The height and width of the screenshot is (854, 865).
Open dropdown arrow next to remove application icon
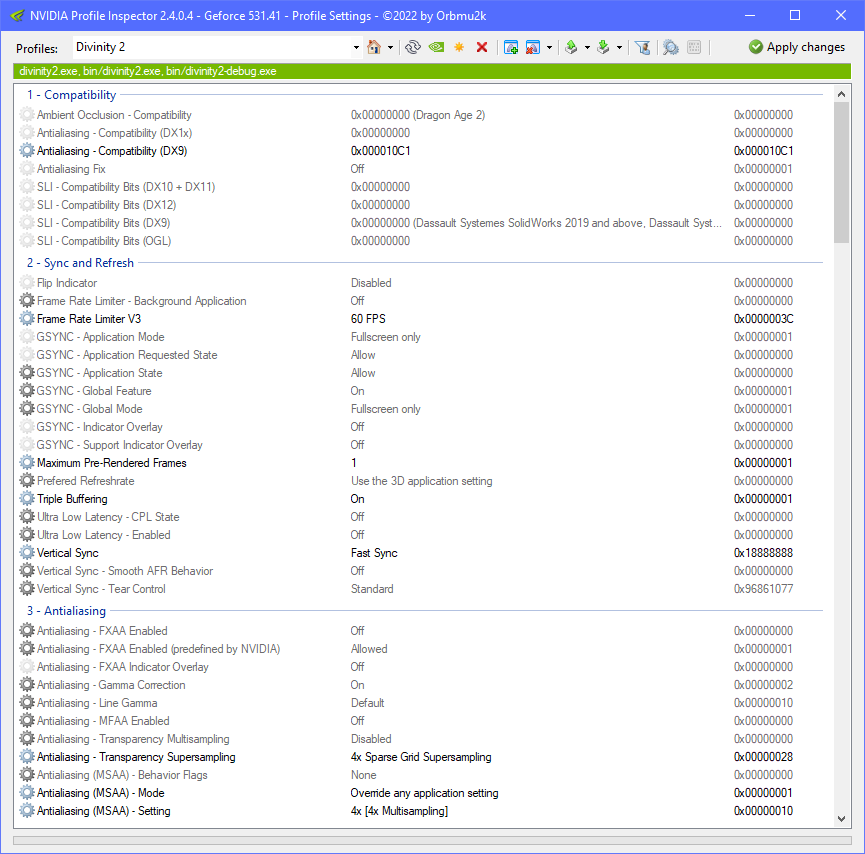pyautogui.click(x=549, y=47)
